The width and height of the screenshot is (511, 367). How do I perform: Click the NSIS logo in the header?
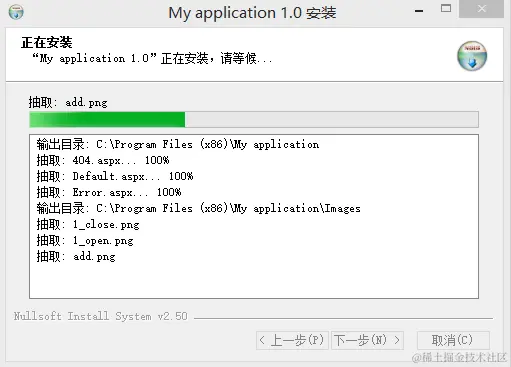472,56
